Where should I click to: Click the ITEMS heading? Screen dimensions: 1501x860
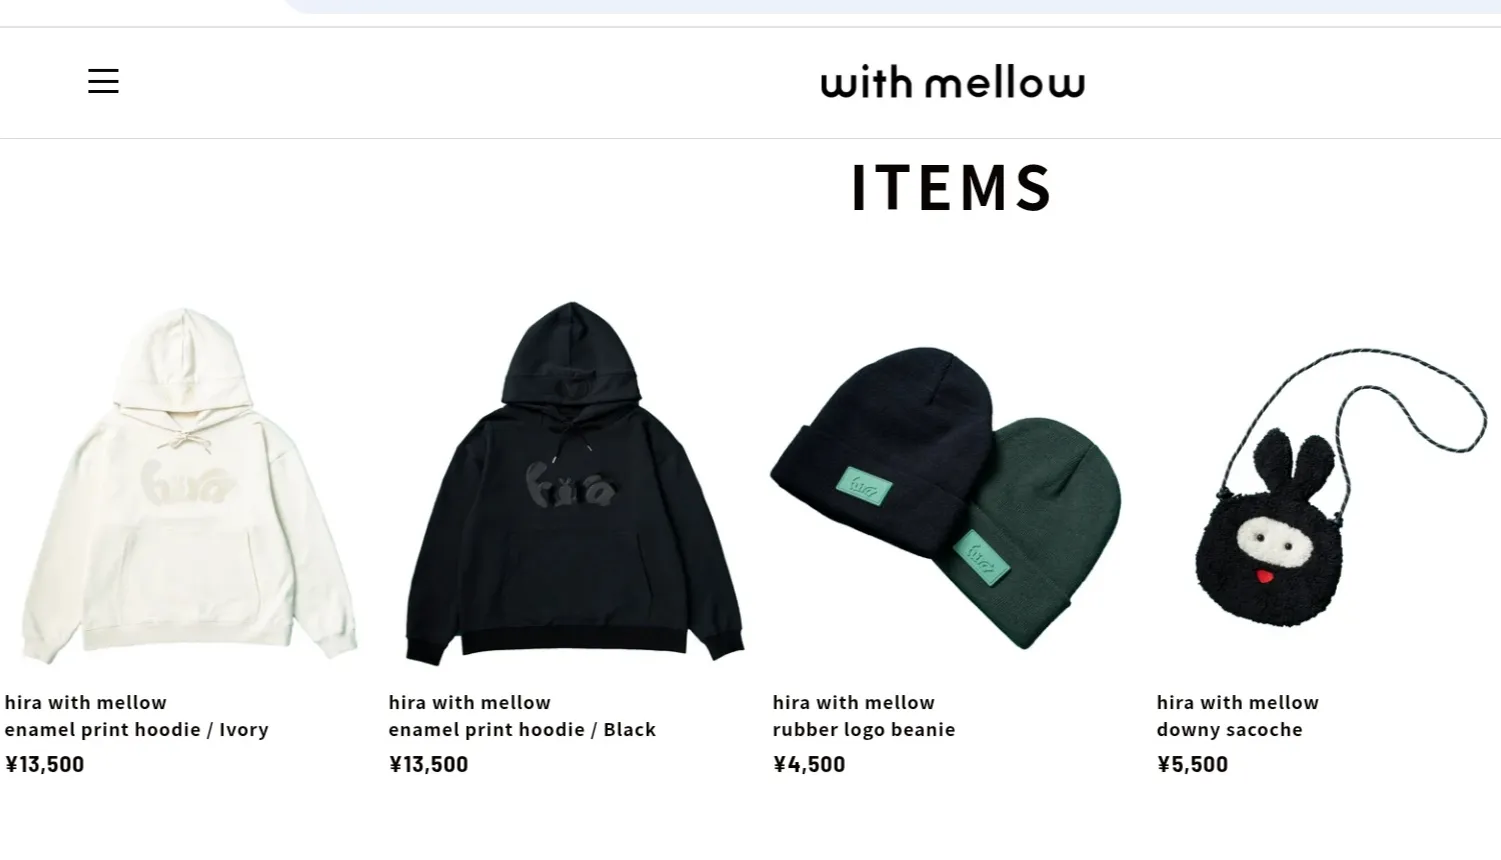click(x=952, y=187)
